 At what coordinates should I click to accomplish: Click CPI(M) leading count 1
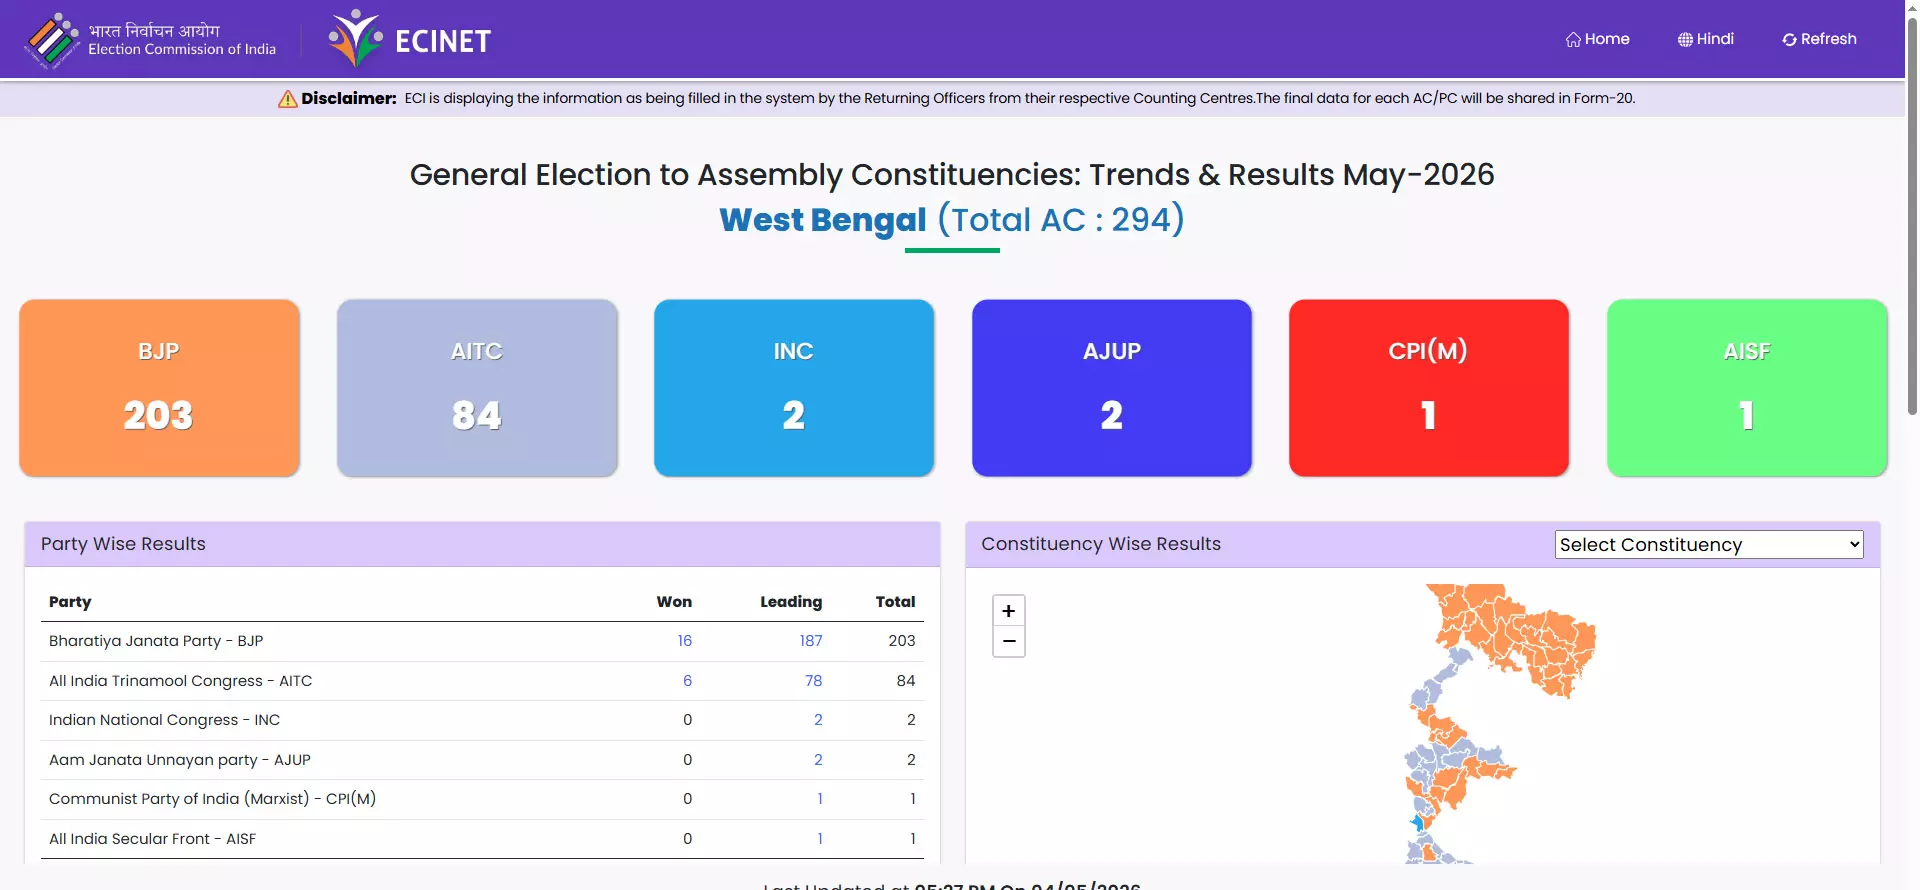click(x=820, y=799)
